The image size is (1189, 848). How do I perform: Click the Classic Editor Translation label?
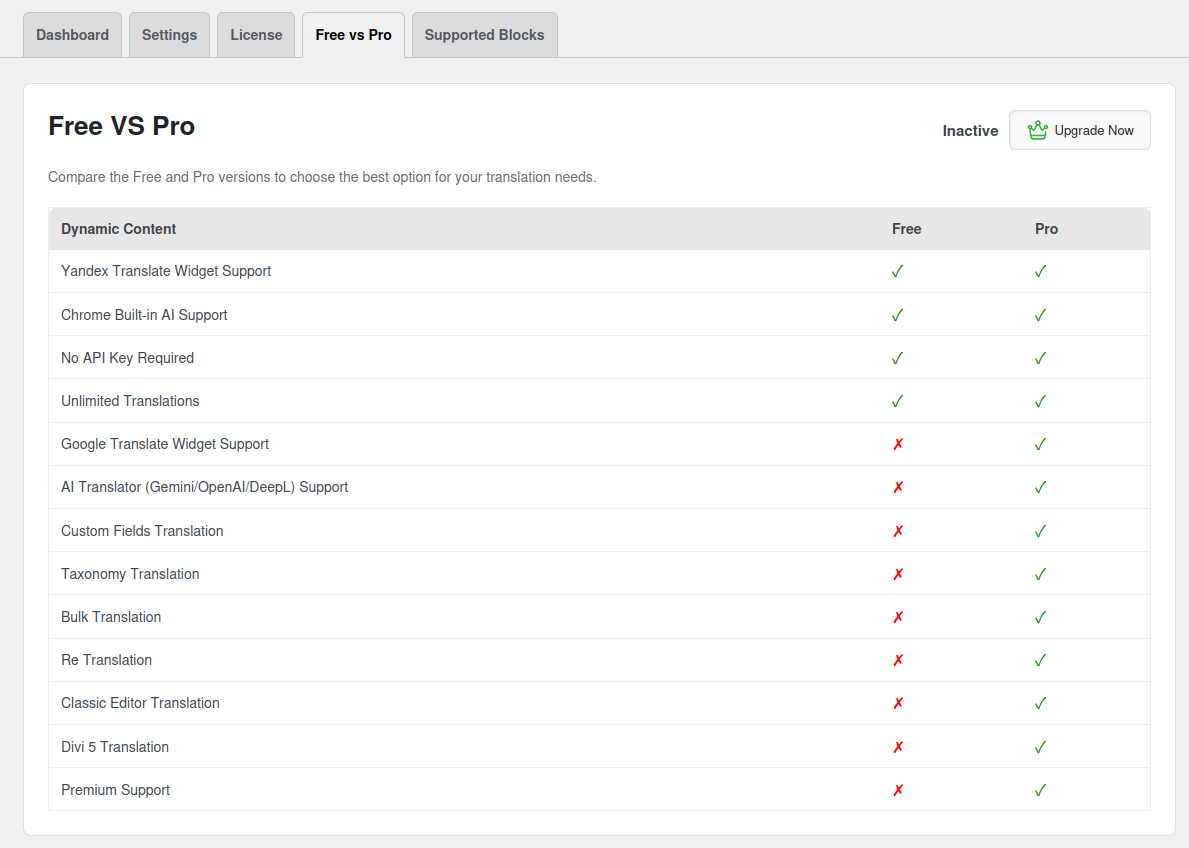point(140,703)
